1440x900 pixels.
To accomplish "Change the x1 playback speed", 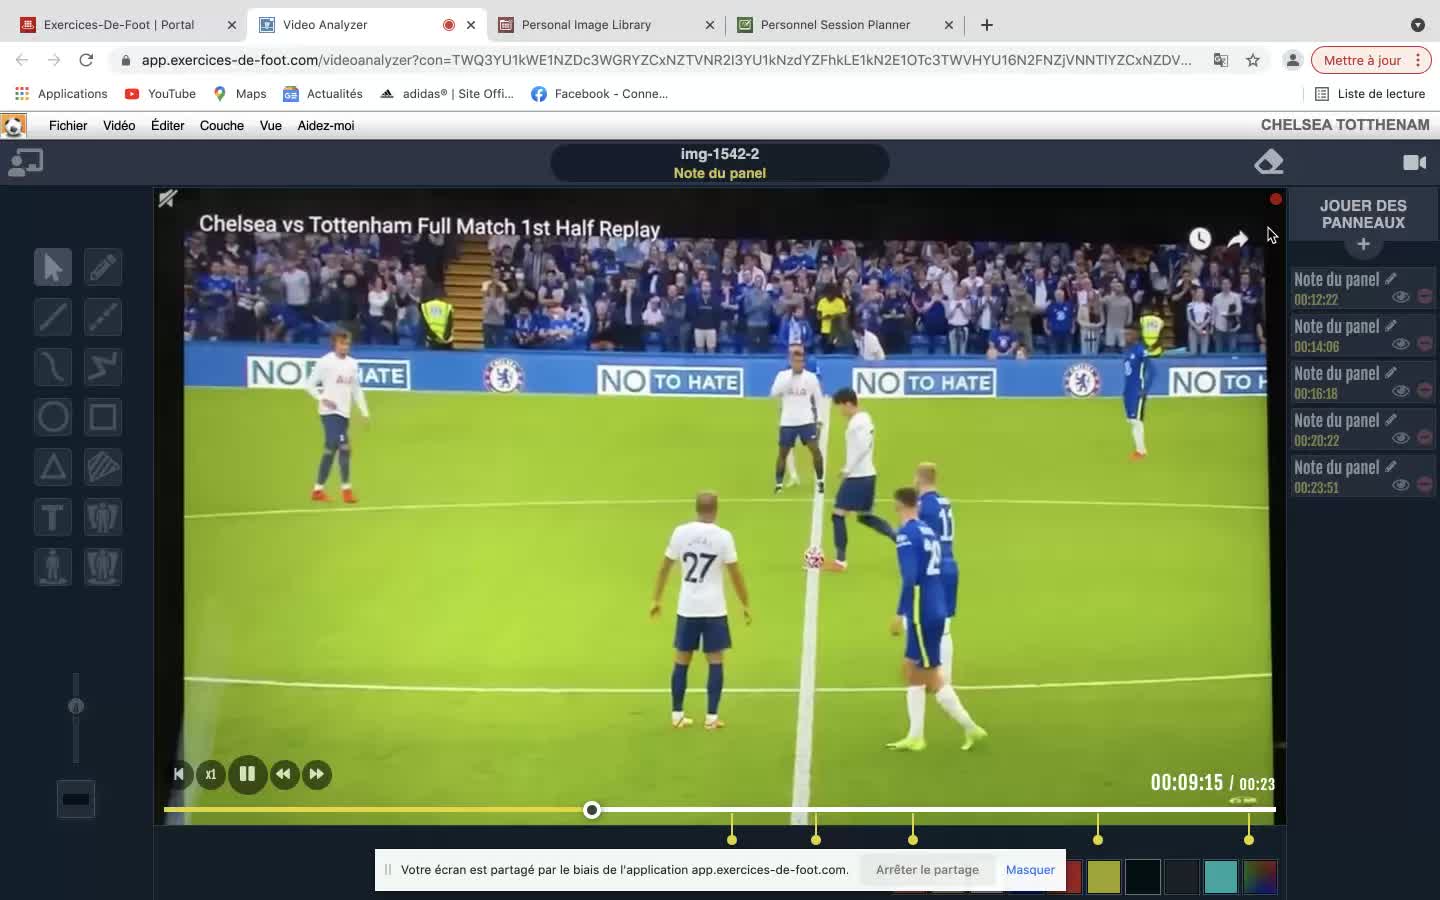I will 211,774.
